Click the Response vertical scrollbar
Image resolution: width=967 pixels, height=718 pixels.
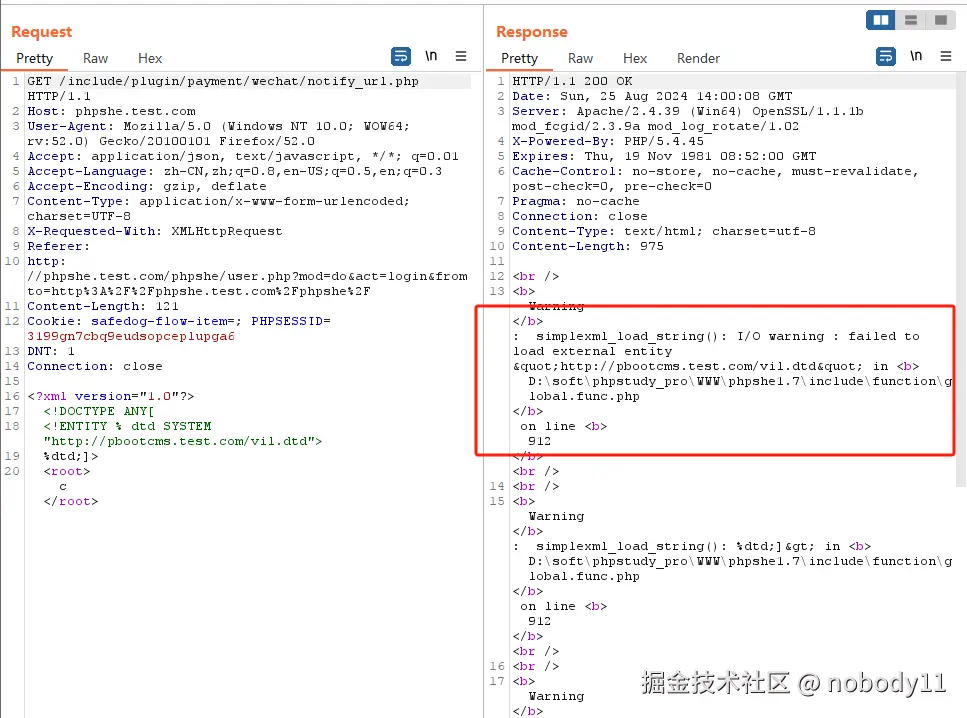tap(961, 281)
